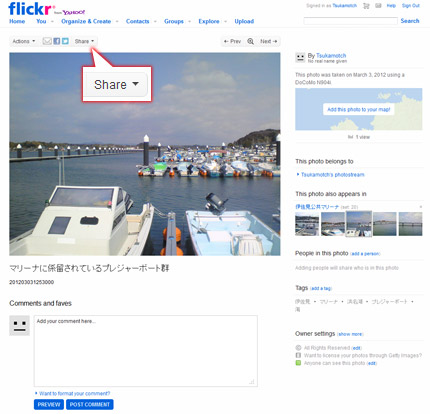
Task: Share photo on Facebook icon
Action: (x=57, y=41)
